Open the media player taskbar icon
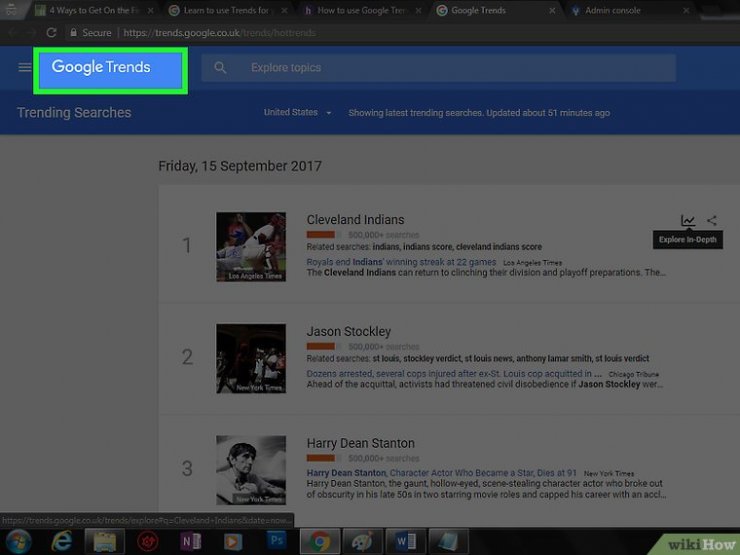The image size is (740, 555). [x=233, y=542]
